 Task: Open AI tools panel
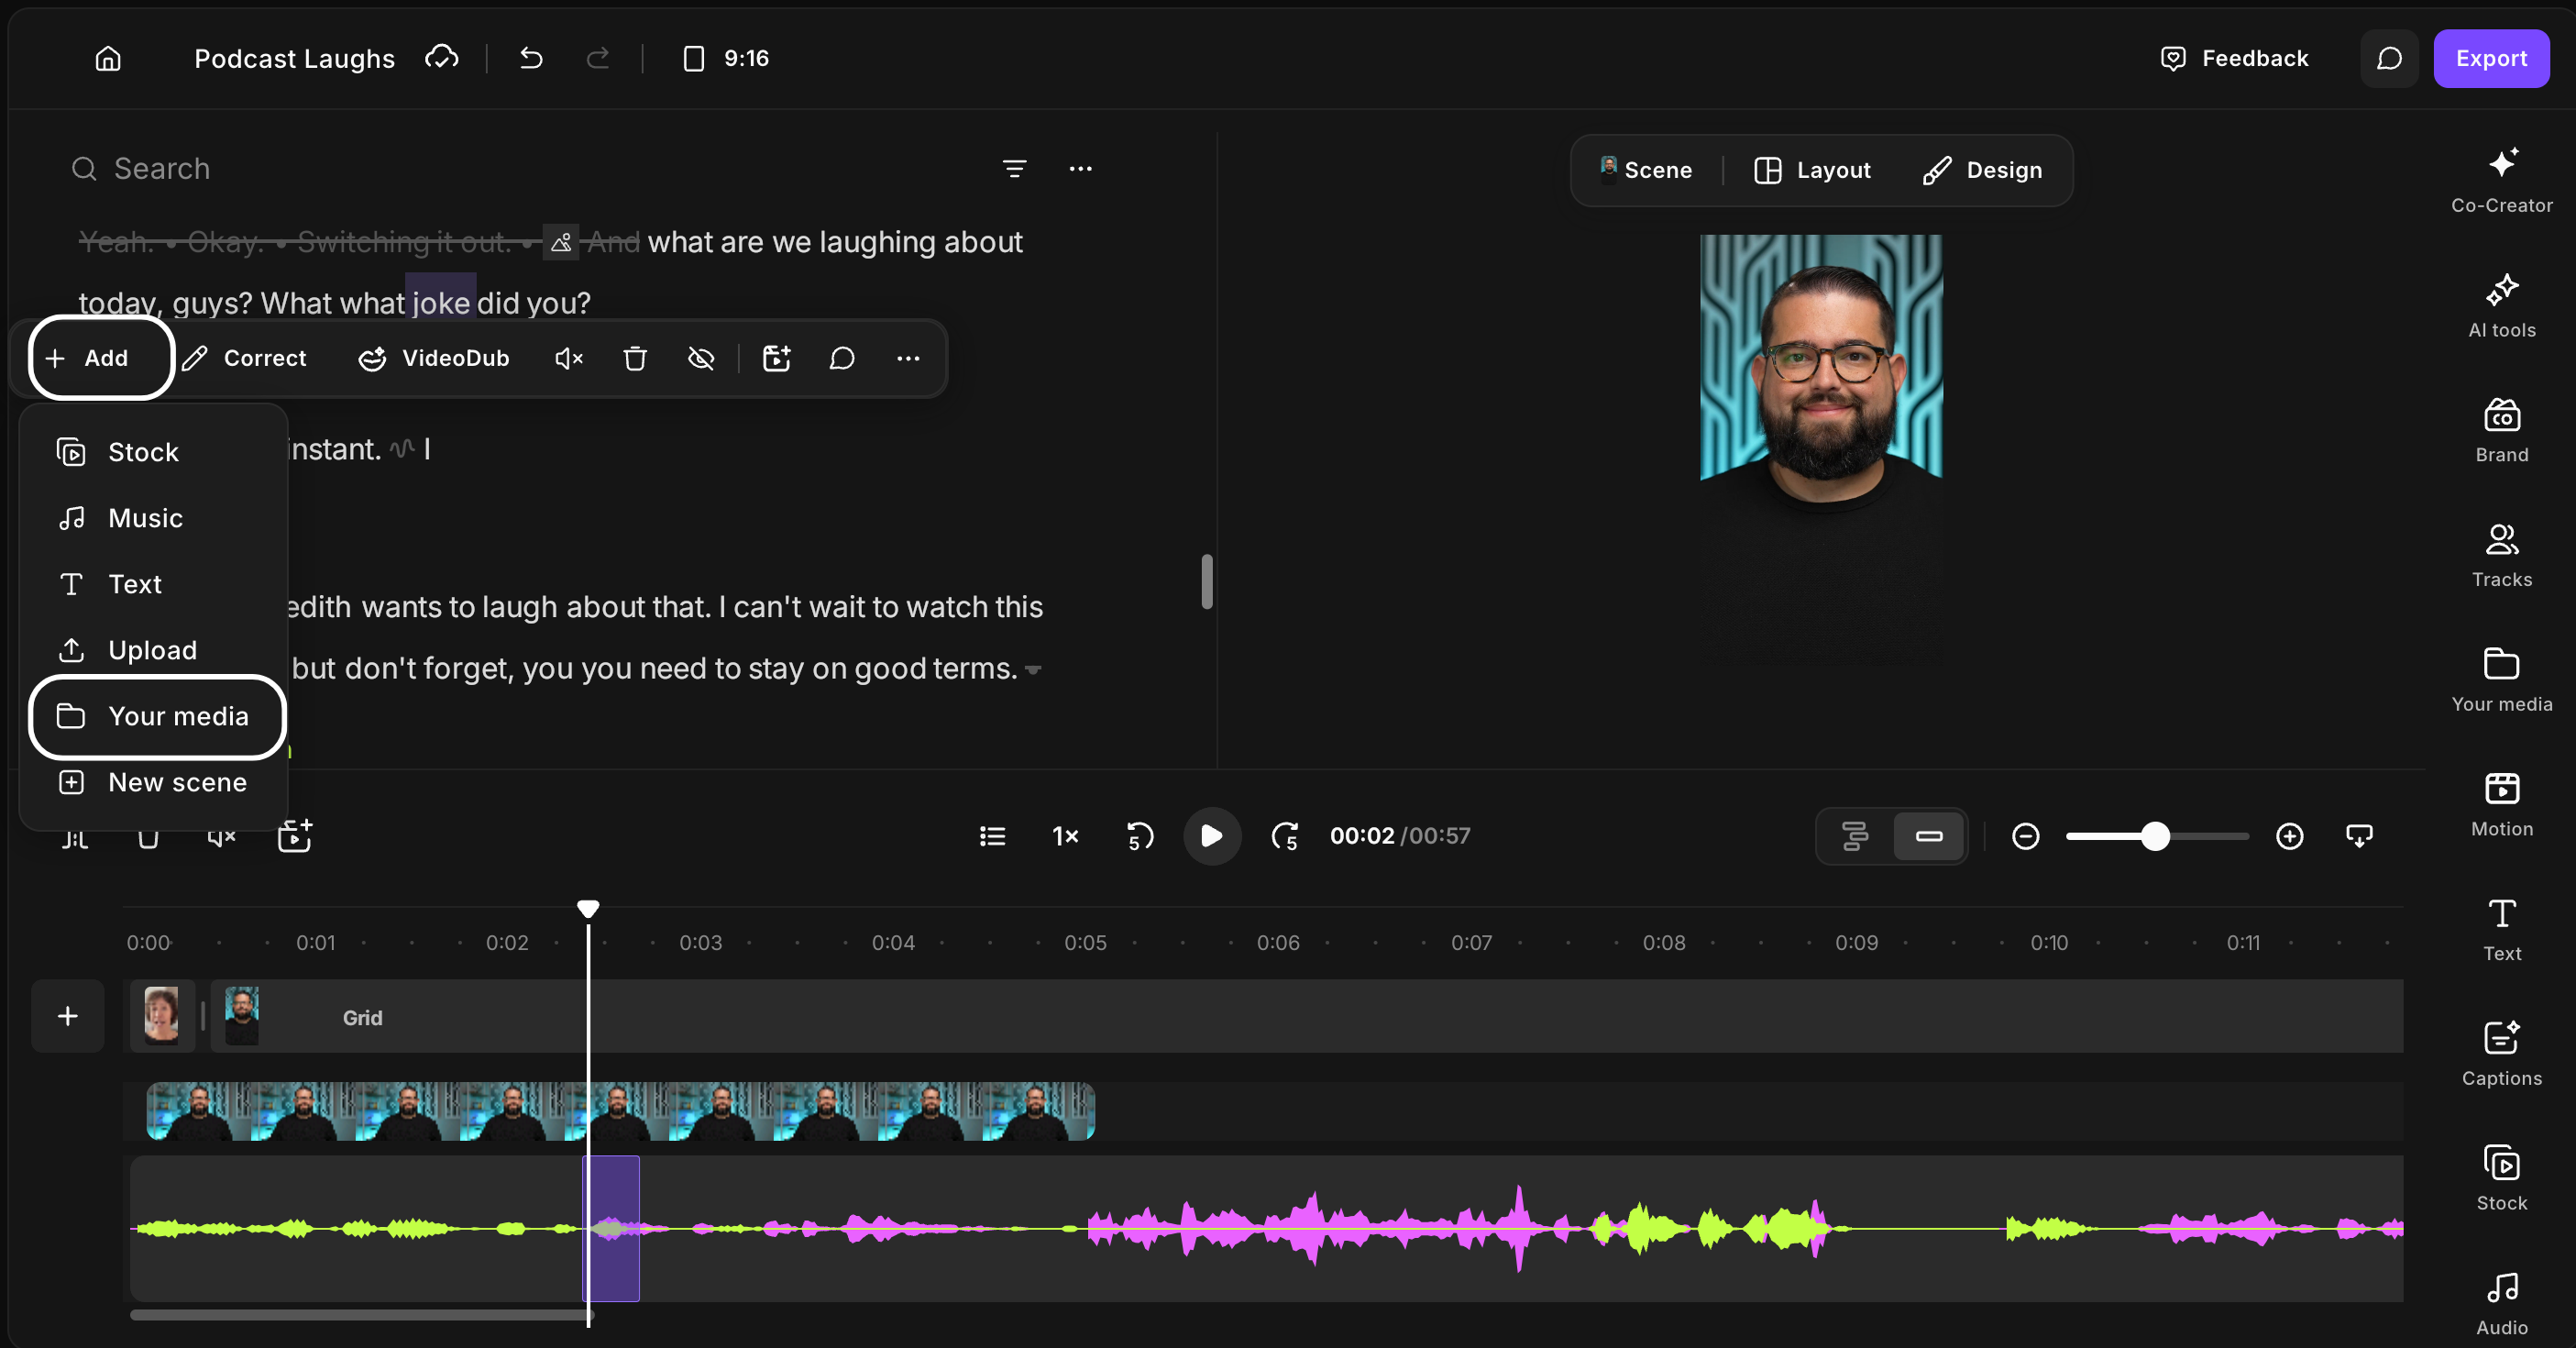(2501, 305)
